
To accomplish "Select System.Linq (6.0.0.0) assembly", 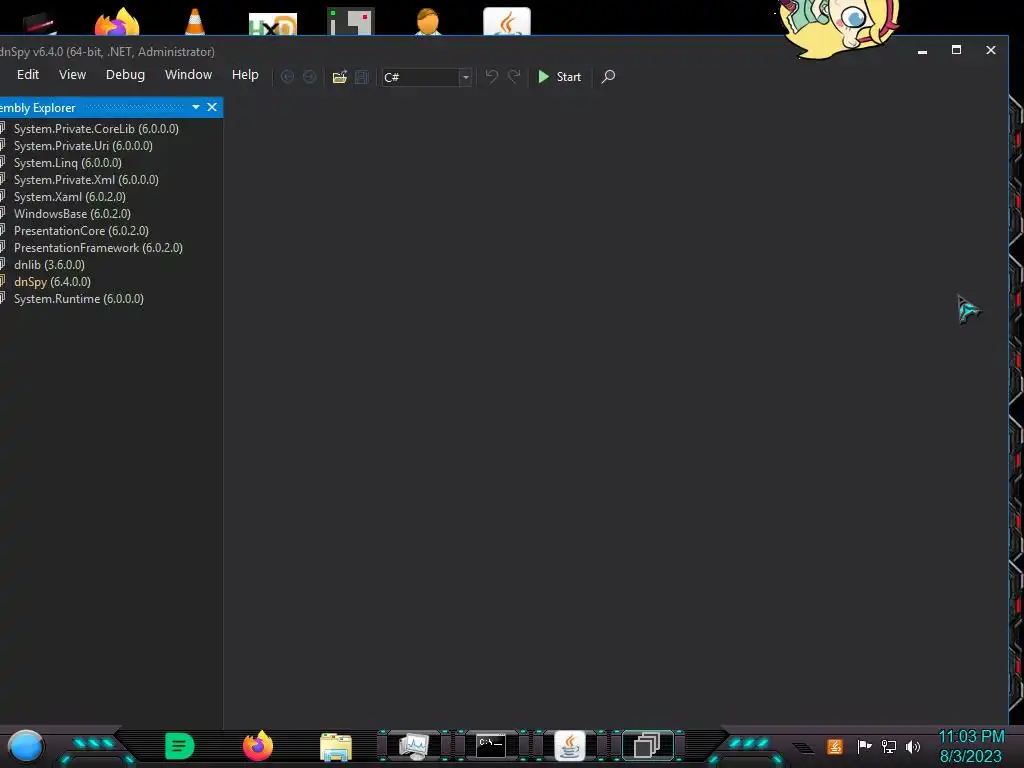I will 67,163.
